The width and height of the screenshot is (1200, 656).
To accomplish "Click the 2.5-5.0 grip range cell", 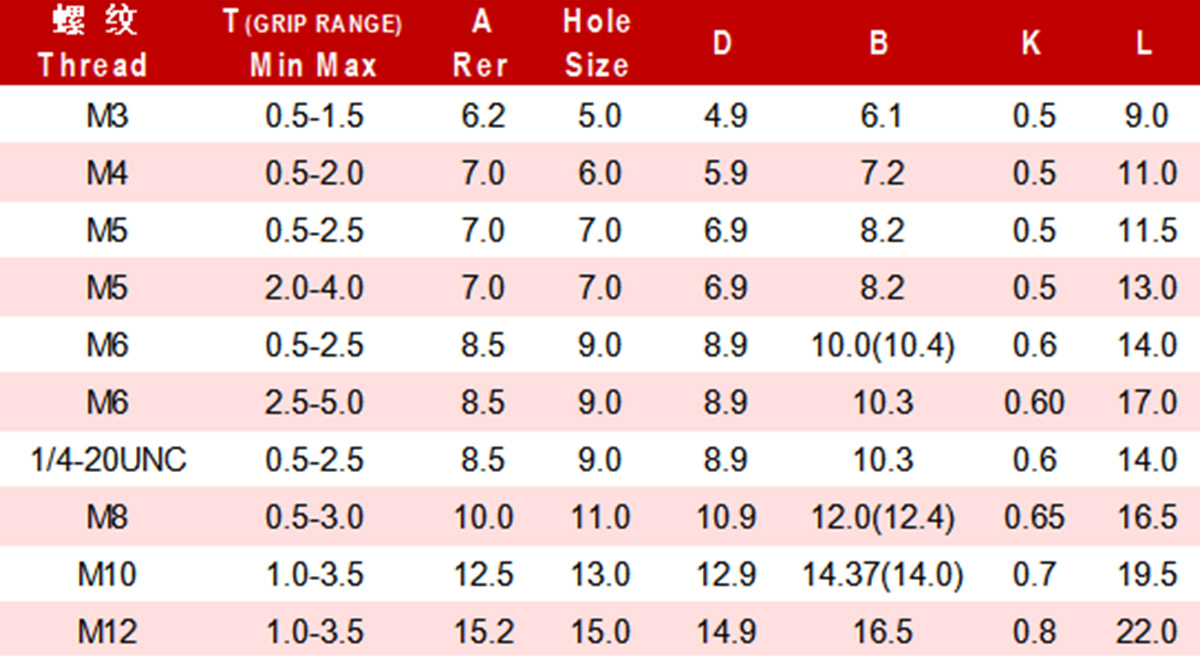I will pyautogui.click(x=314, y=403).
